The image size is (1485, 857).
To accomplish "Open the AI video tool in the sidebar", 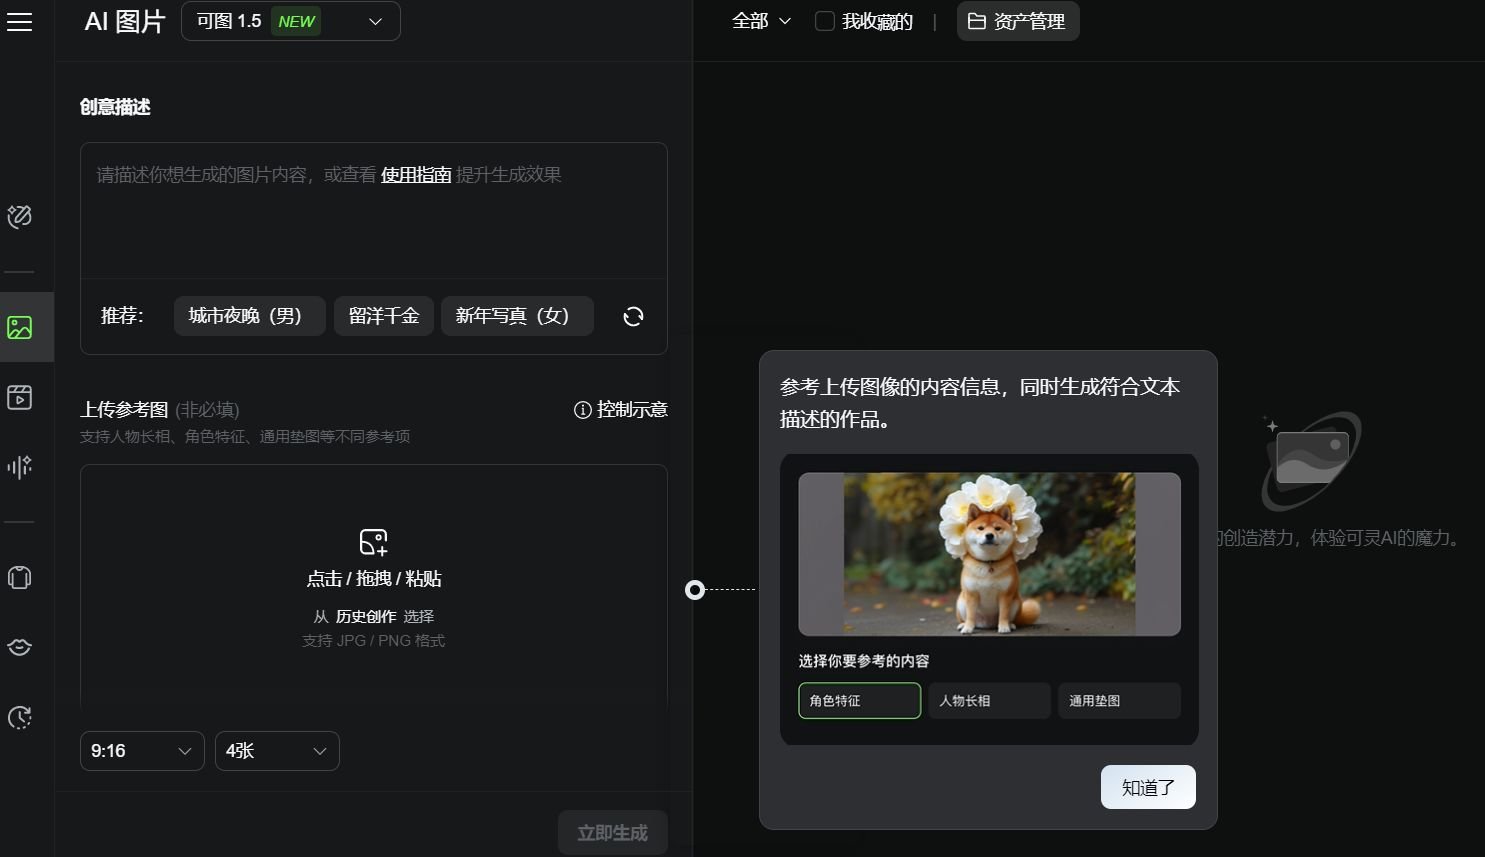I will coord(19,396).
